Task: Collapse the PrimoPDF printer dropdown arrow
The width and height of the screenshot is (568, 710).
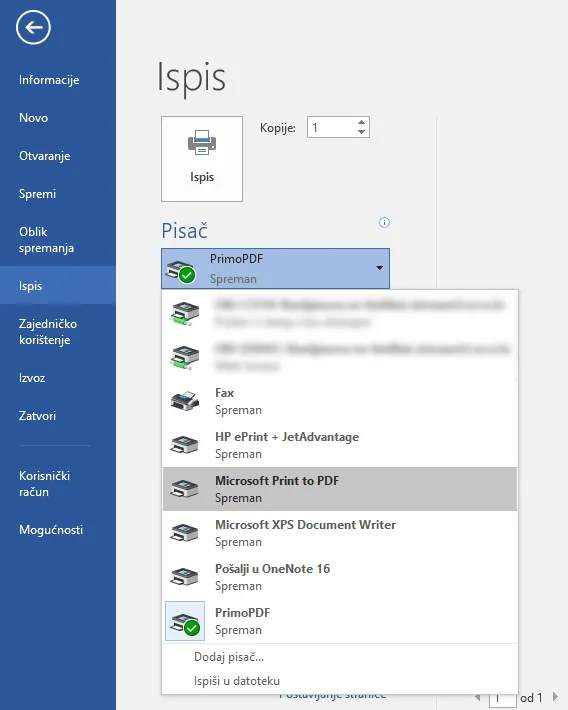Action: point(380,268)
